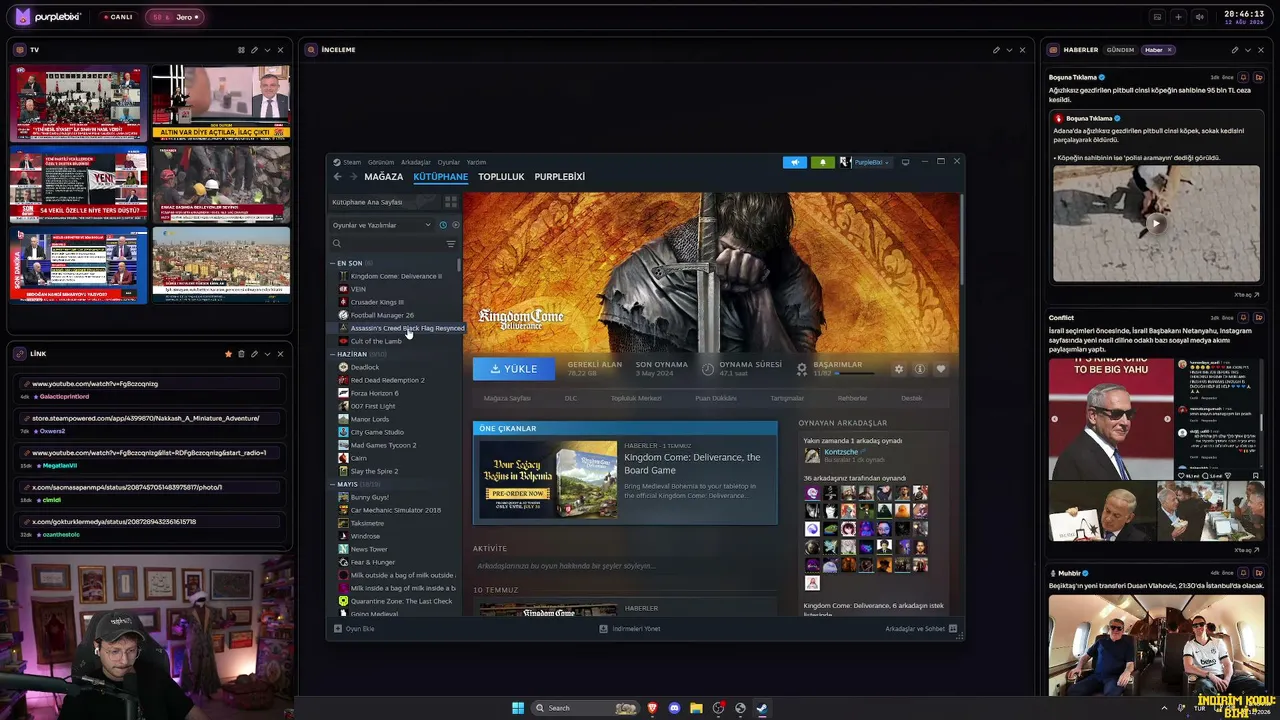Show game info icon
Viewport: 1280px width, 720px height.
919,369
